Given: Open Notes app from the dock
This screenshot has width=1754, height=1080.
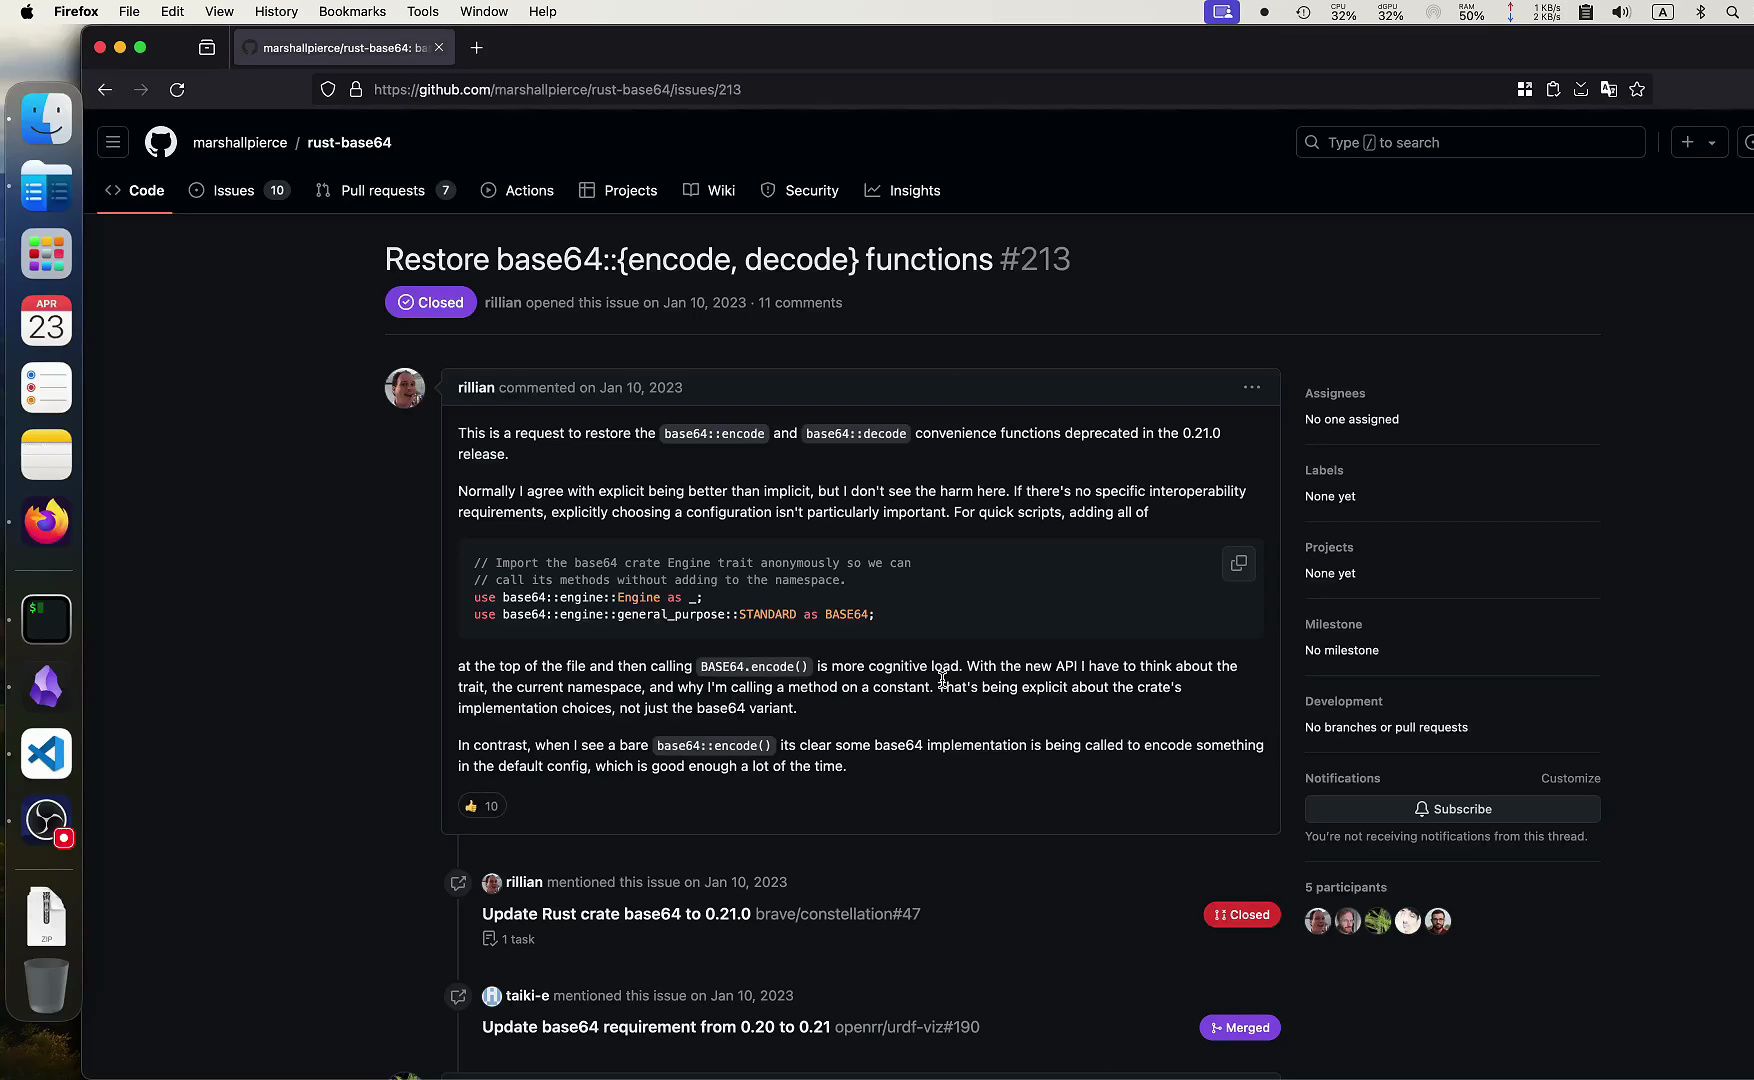Looking at the screenshot, I should click(x=46, y=454).
